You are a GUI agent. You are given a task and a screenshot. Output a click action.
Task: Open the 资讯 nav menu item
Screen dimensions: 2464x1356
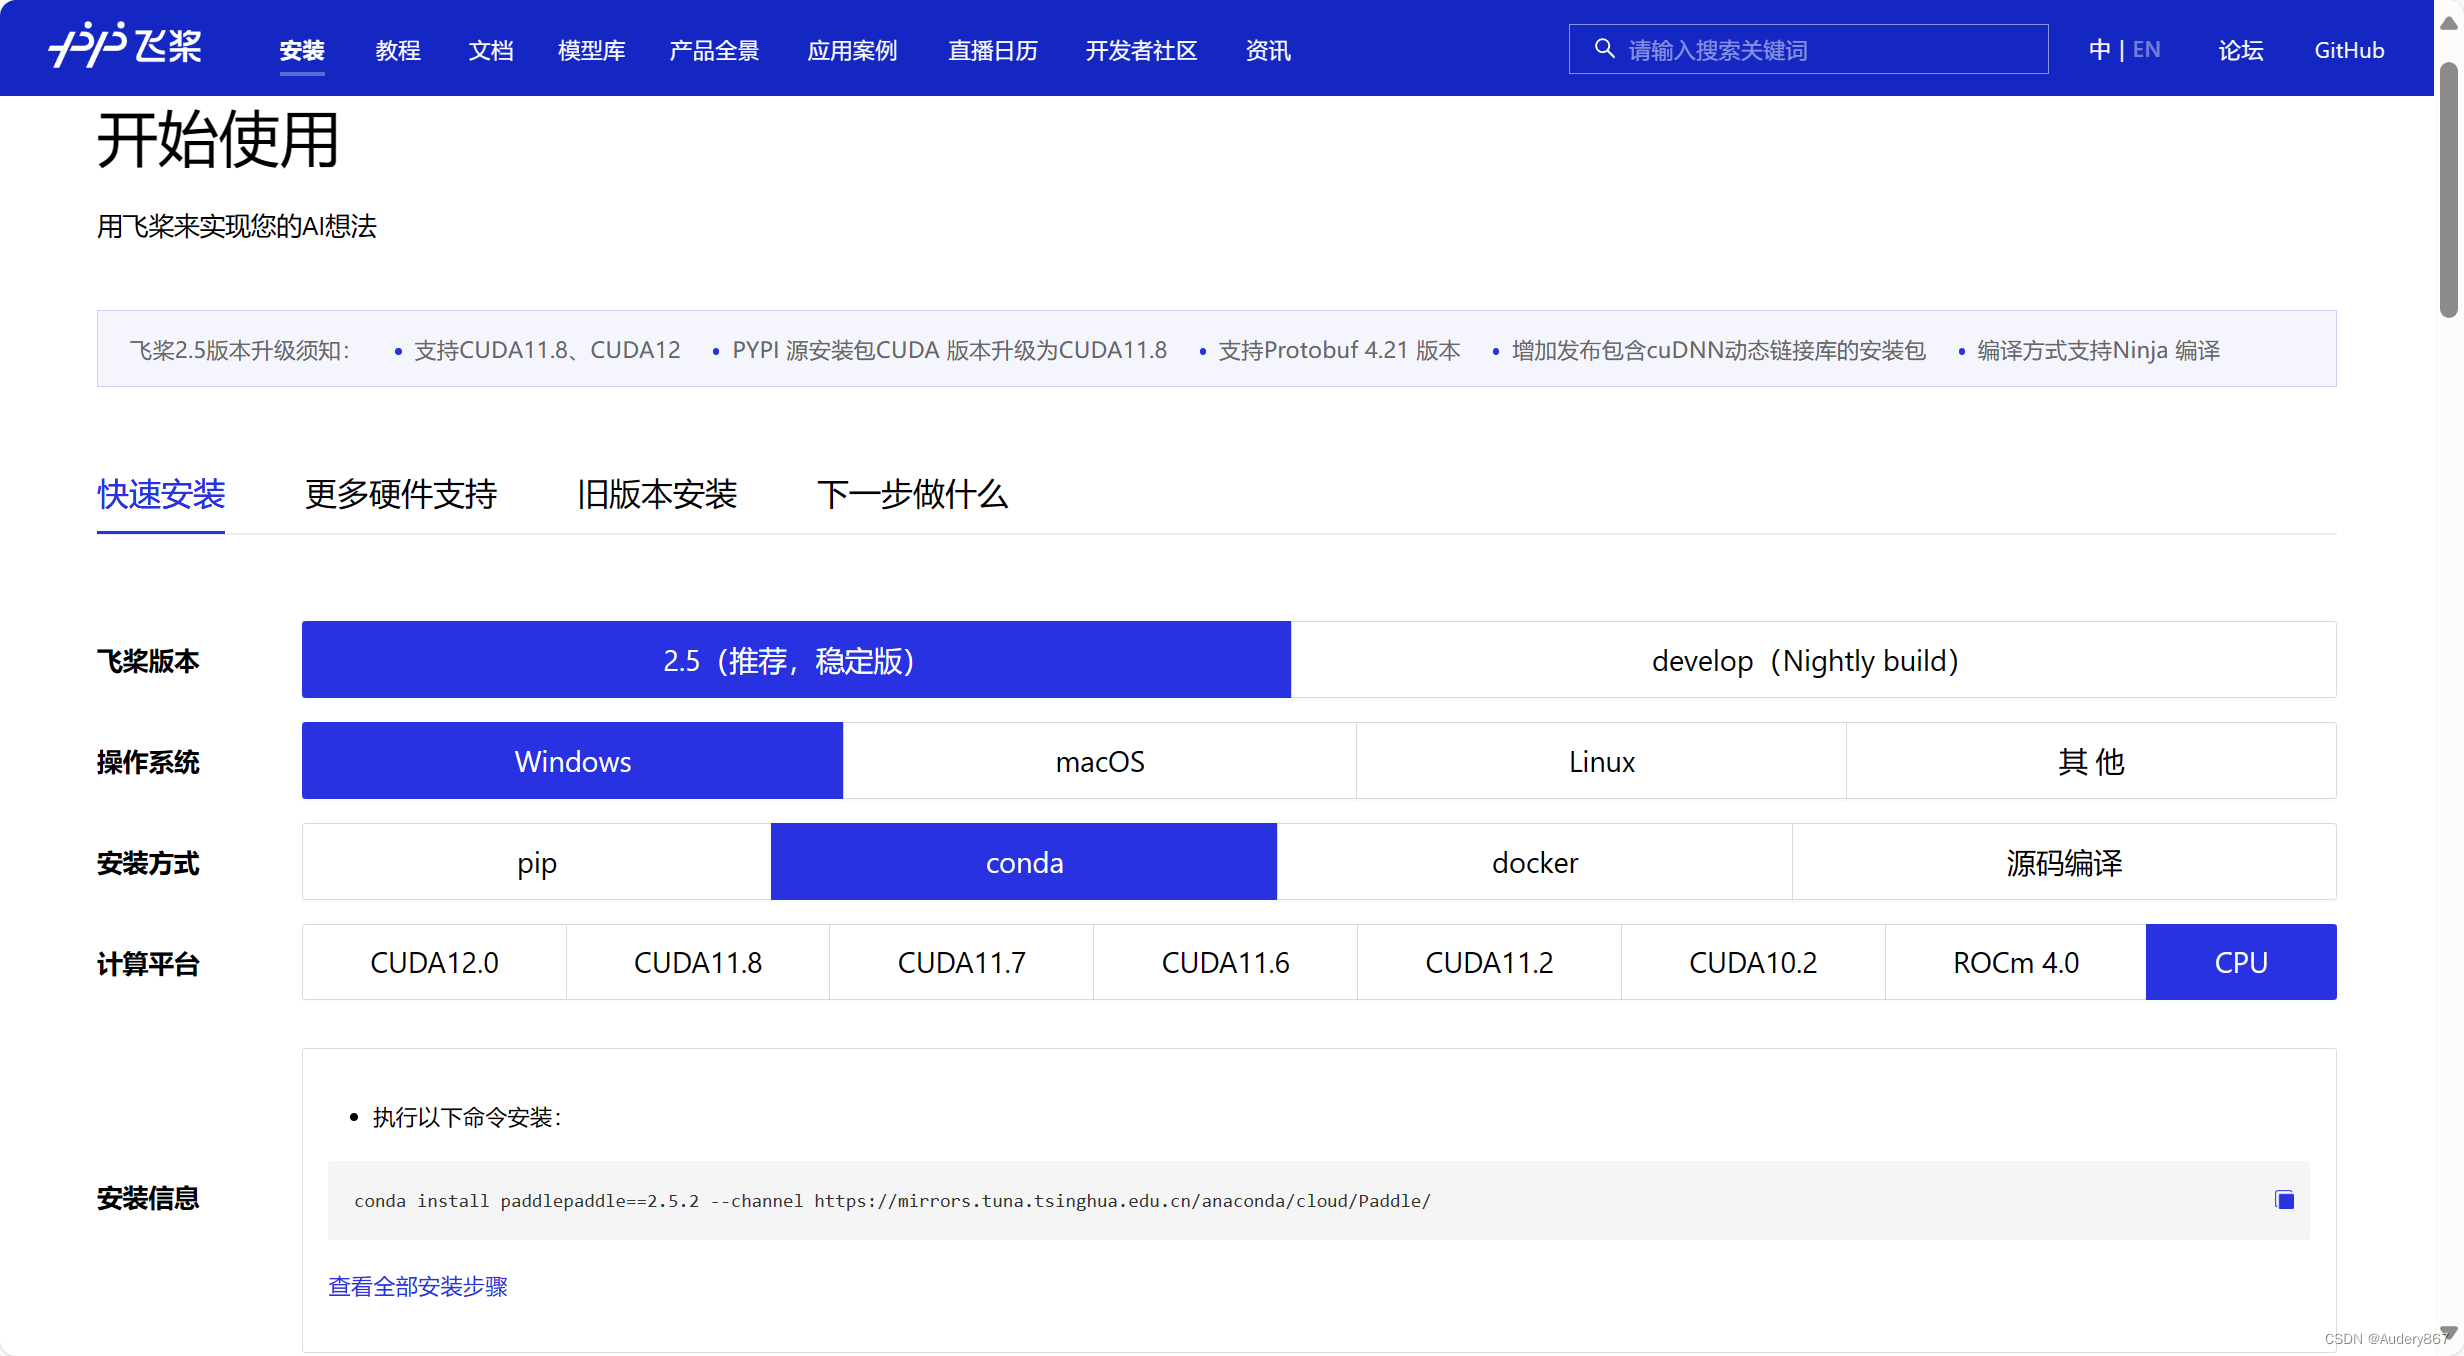1268,50
